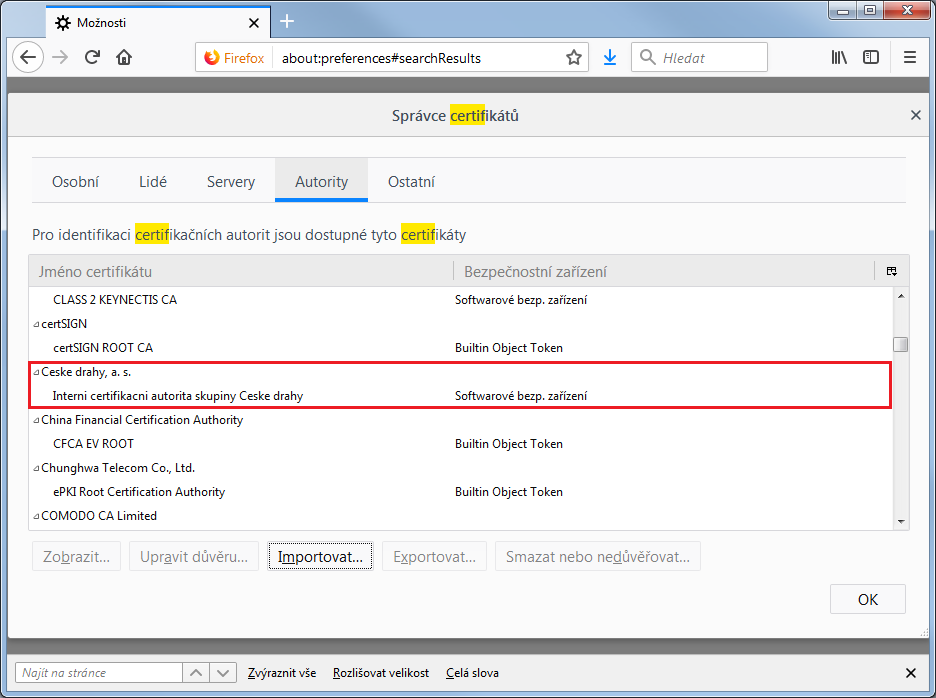Click the search magnifier icon in the Hledat box

coord(647,57)
